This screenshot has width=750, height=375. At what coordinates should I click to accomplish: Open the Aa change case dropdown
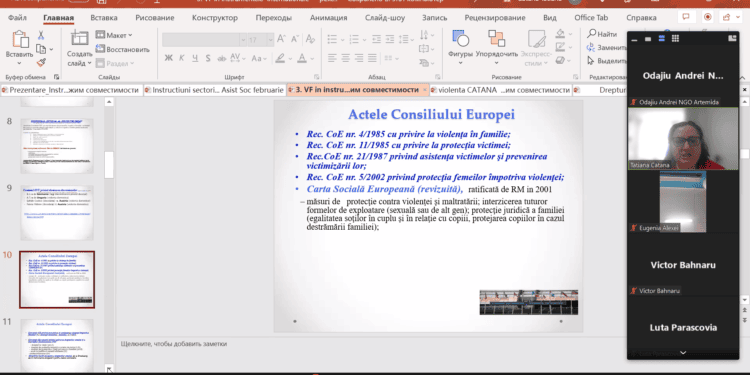click(259, 58)
